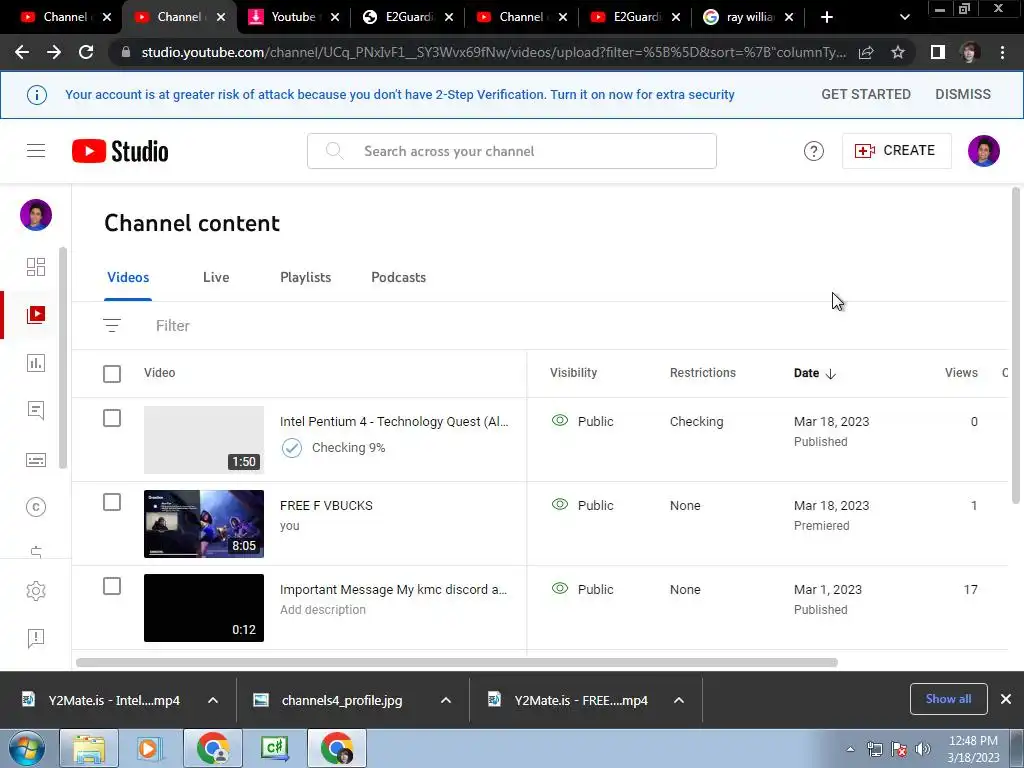Reload the page with browser refresh
Screen dimensions: 1024x768
86,52
